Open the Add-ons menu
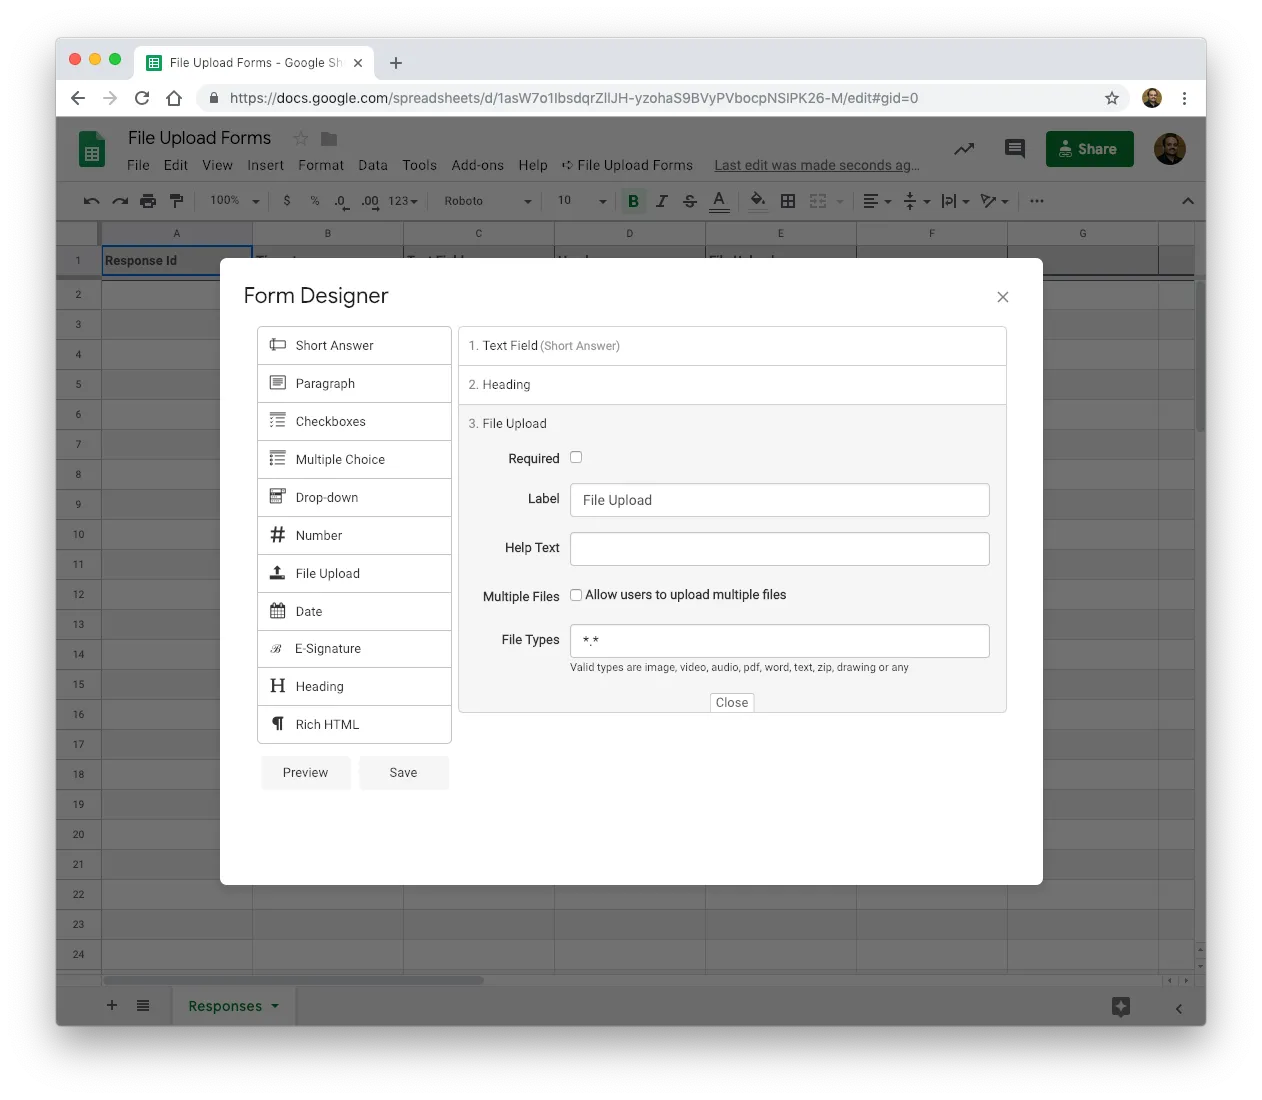This screenshot has height=1100, width=1262. (x=477, y=165)
